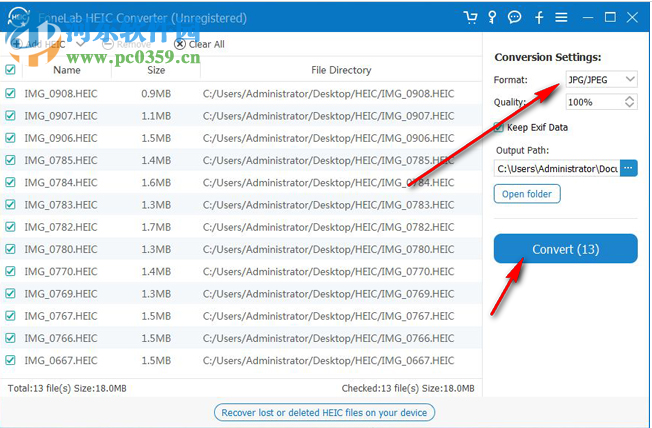Click File Directory column header
The height and width of the screenshot is (428, 652).
tap(341, 70)
